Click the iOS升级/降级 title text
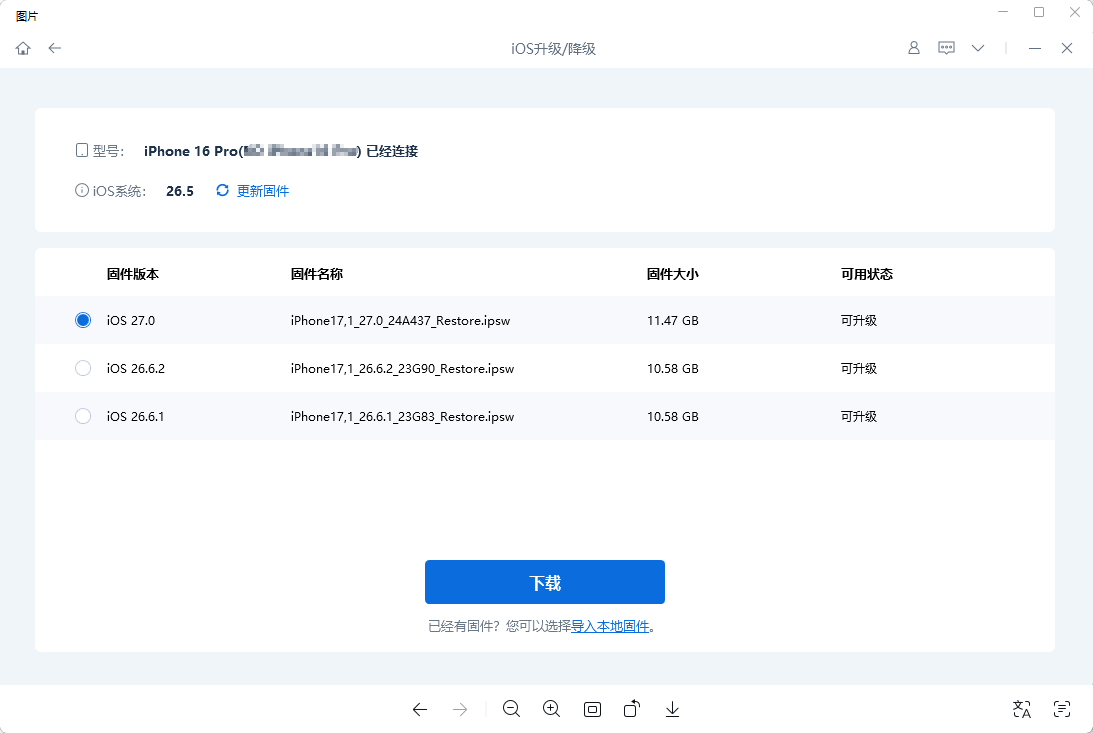The height and width of the screenshot is (733, 1093). [553, 49]
